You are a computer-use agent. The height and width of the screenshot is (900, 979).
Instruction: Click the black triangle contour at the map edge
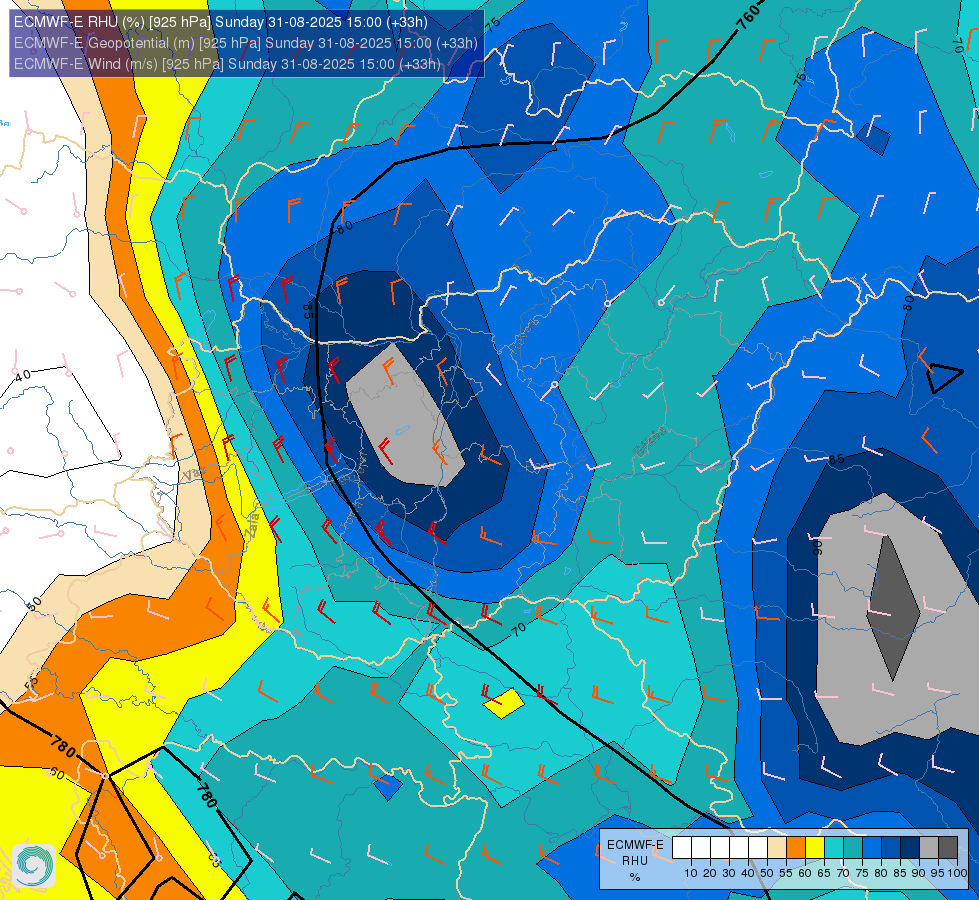click(x=943, y=377)
